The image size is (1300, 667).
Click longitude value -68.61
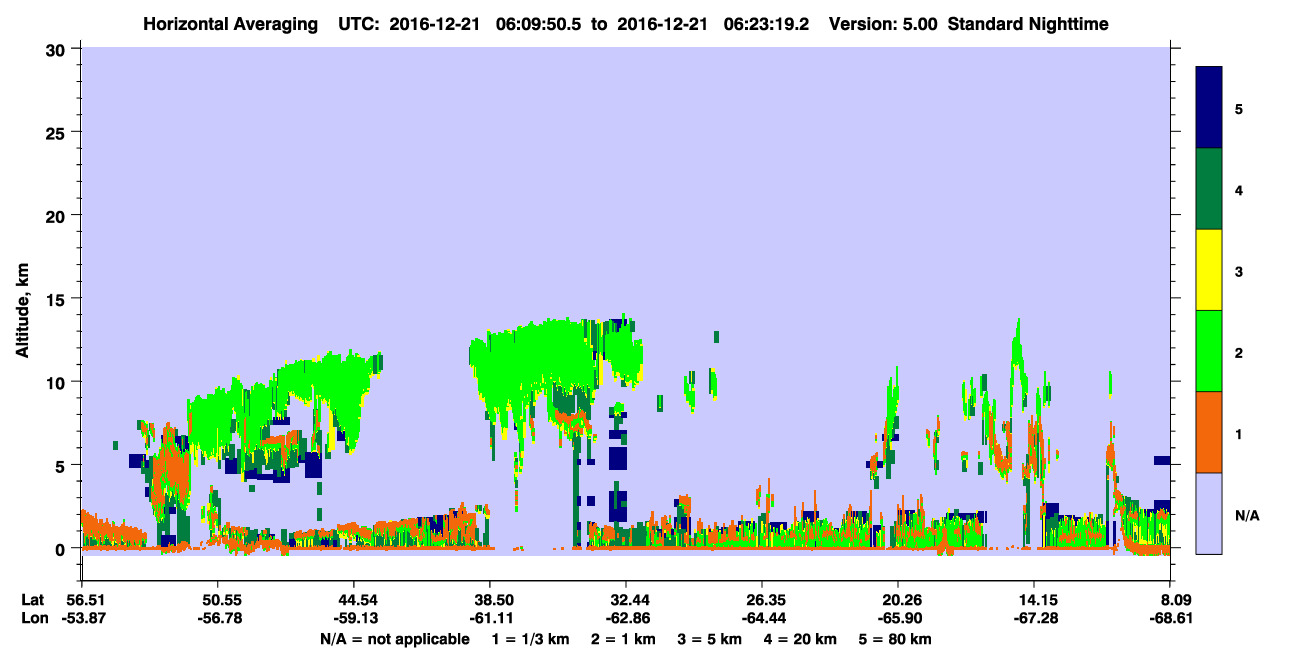click(x=1169, y=618)
